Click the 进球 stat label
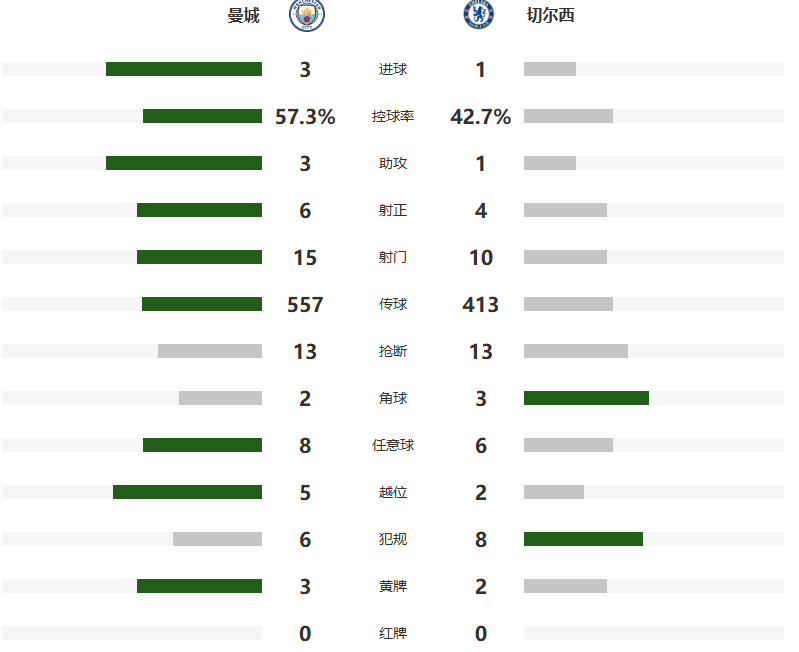Image resolution: width=799 pixels, height=652 pixels. (393, 70)
